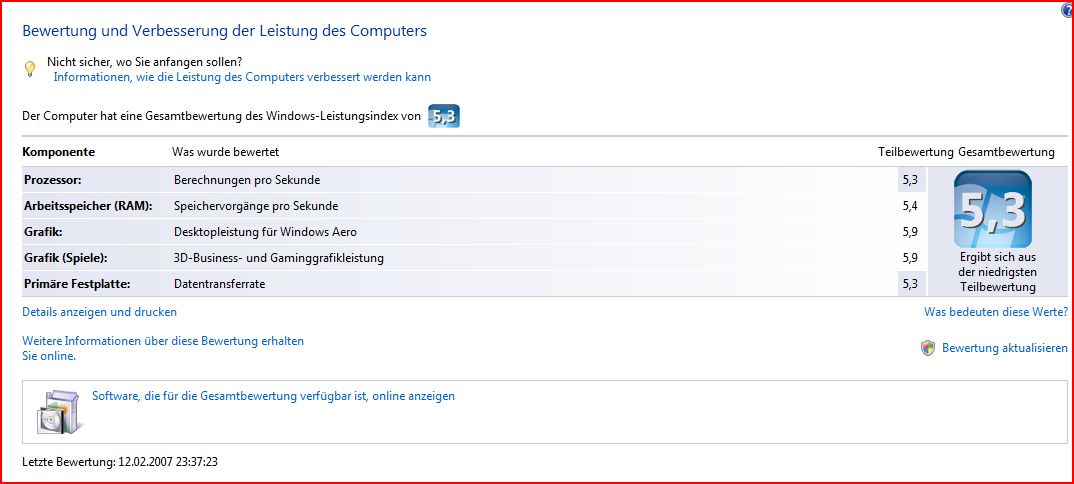The image size is (1074, 484).
Task: Click the Gesamtbewertung column header
Action: 1006,152
